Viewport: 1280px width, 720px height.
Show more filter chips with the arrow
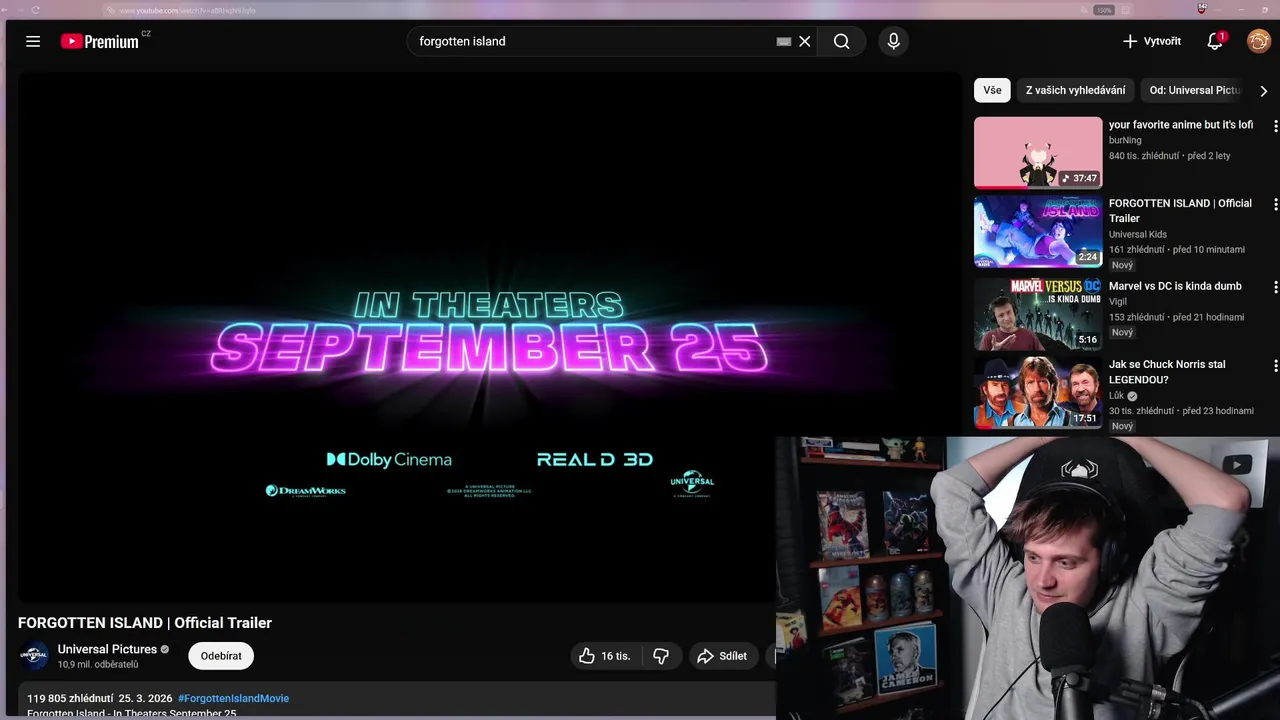point(1263,91)
